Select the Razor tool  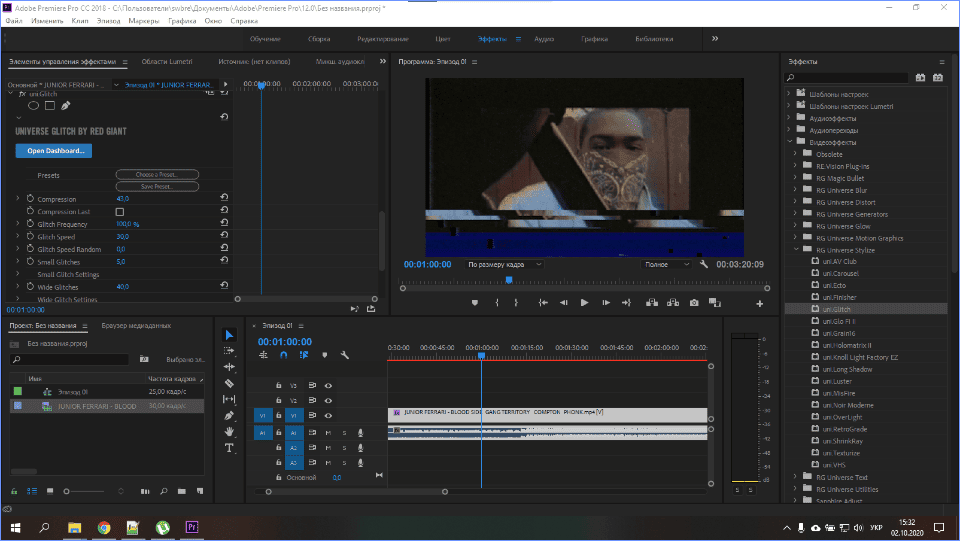coord(229,383)
